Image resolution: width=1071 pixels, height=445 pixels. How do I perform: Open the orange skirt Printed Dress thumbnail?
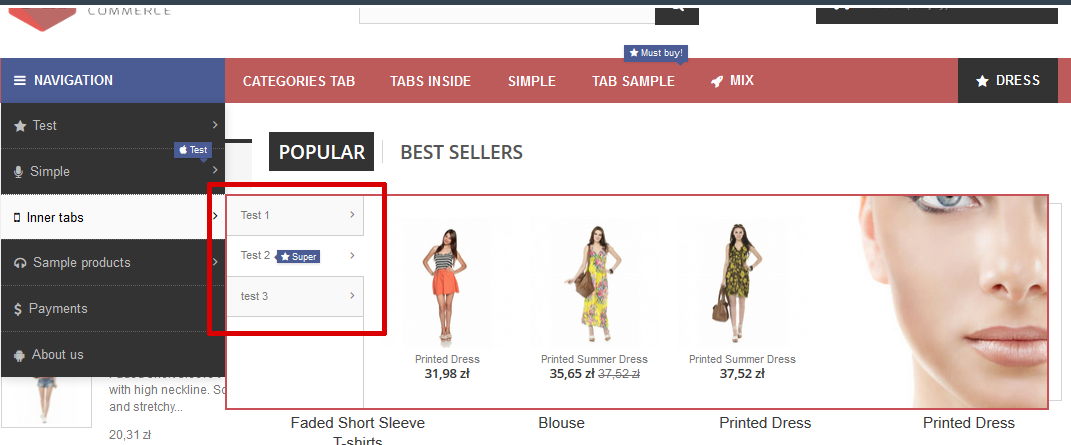coord(447,285)
